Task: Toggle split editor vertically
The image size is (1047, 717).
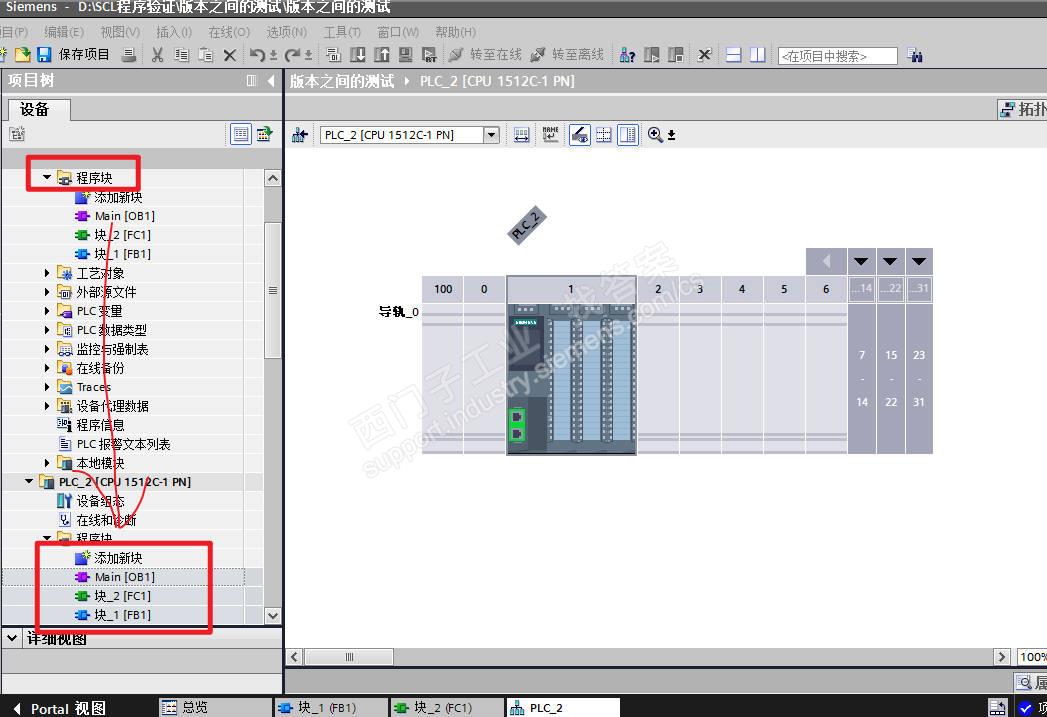Action: (757, 55)
